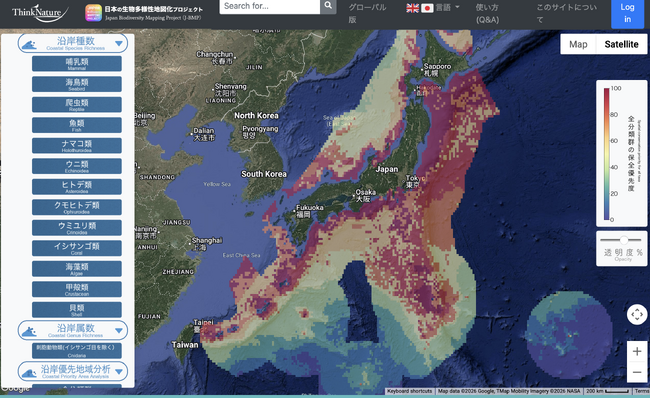Click the Dalian label on the map
Viewport: 650px width, 399px height.
[x=204, y=134]
